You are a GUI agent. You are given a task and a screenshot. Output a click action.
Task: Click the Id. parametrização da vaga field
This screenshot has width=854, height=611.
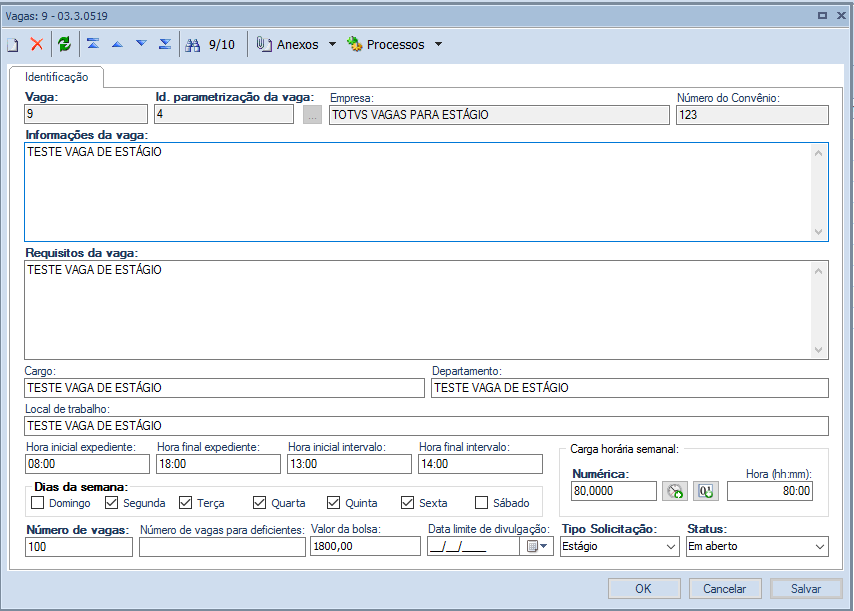pyautogui.click(x=224, y=114)
